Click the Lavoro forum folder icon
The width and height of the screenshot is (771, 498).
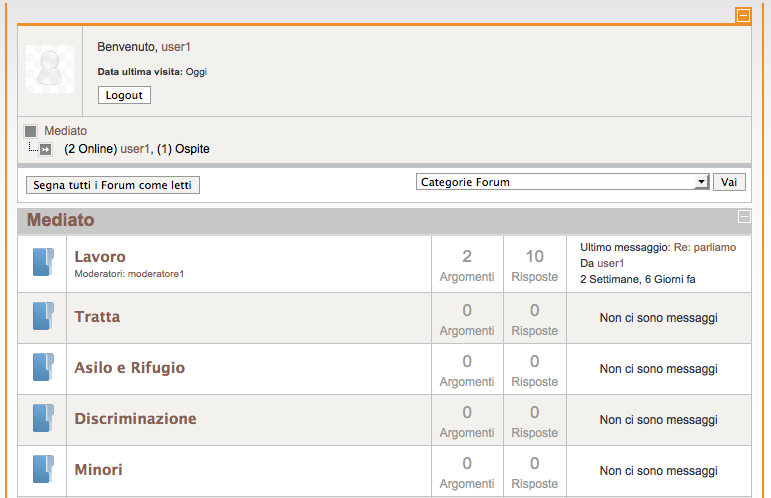coord(42,264)
